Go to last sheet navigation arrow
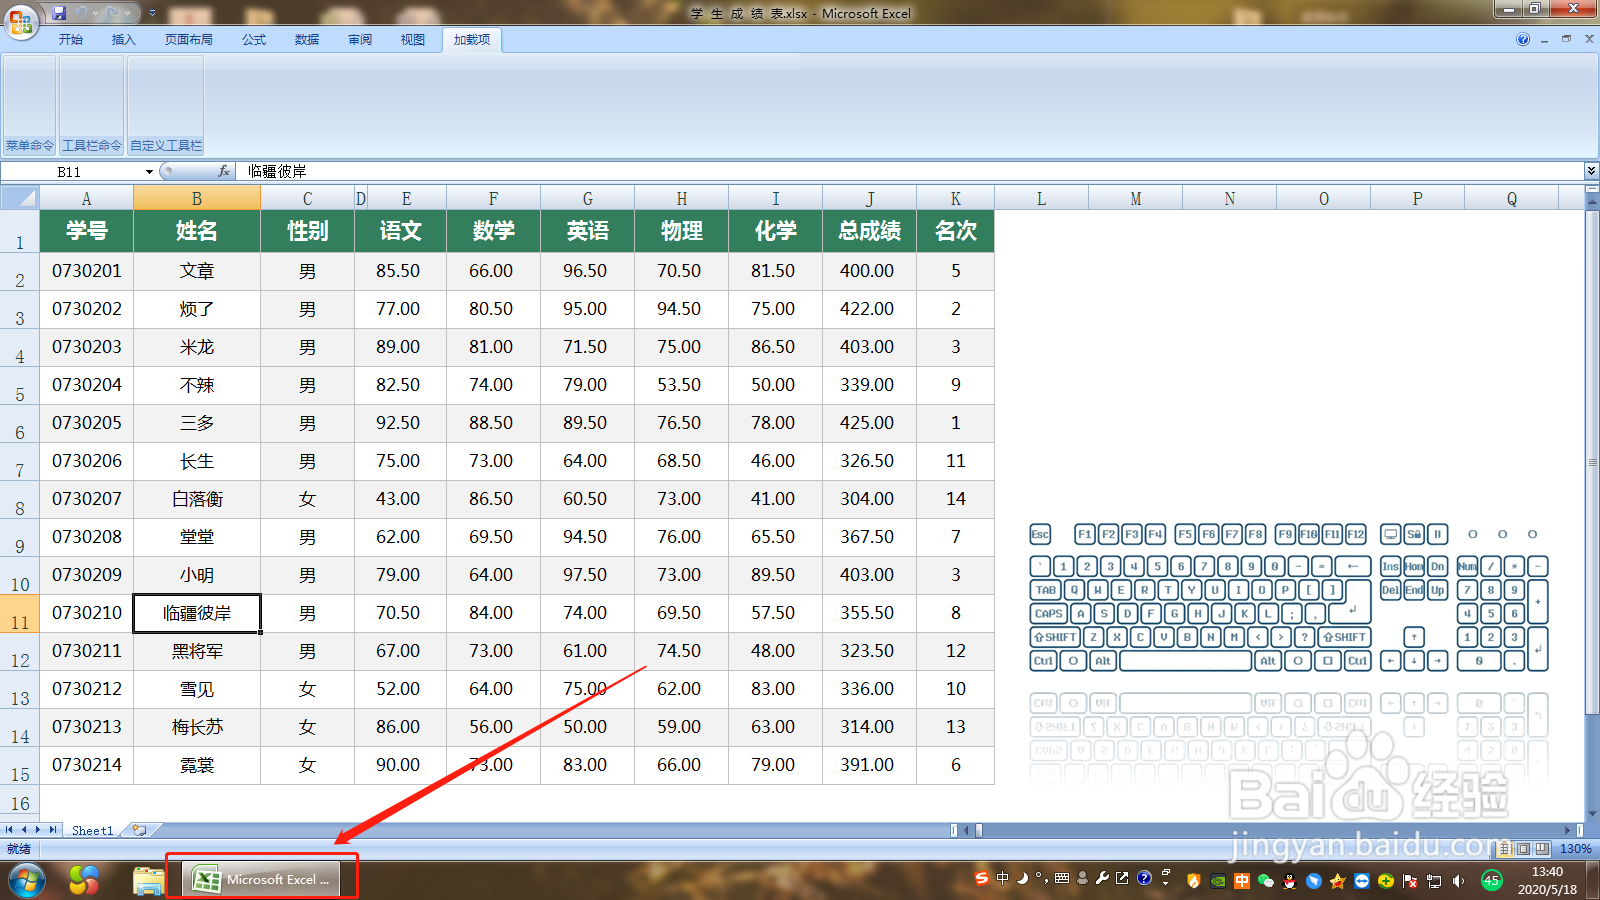The height and width of the screenshot is (900, 1600). 53,830
